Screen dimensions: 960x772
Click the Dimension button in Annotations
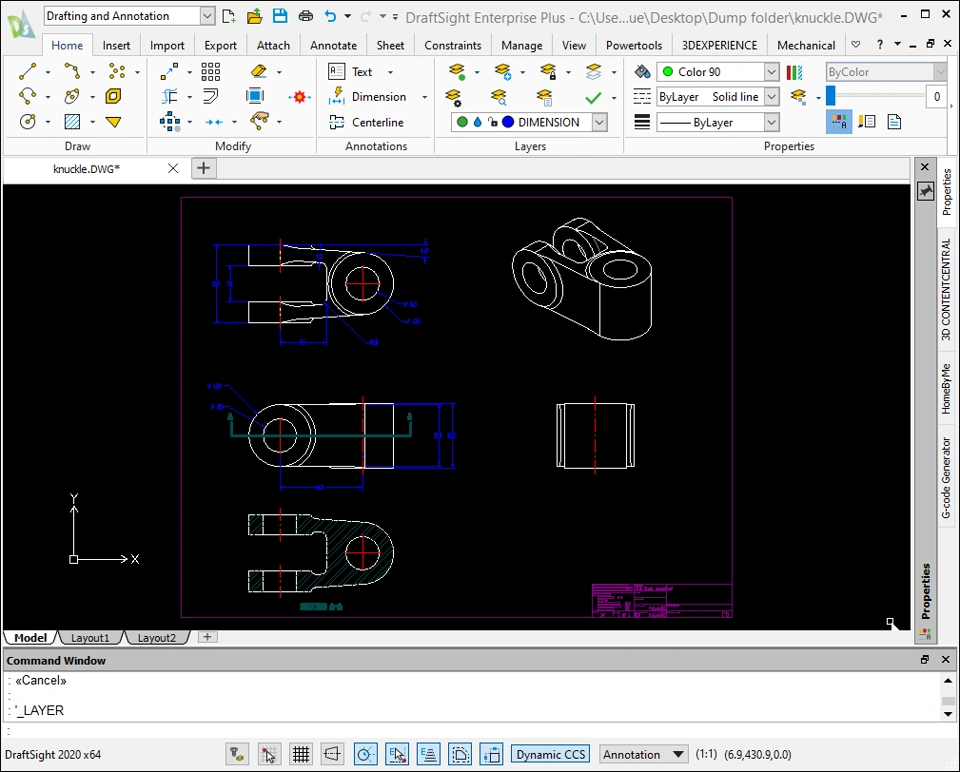tap(378, 97)
